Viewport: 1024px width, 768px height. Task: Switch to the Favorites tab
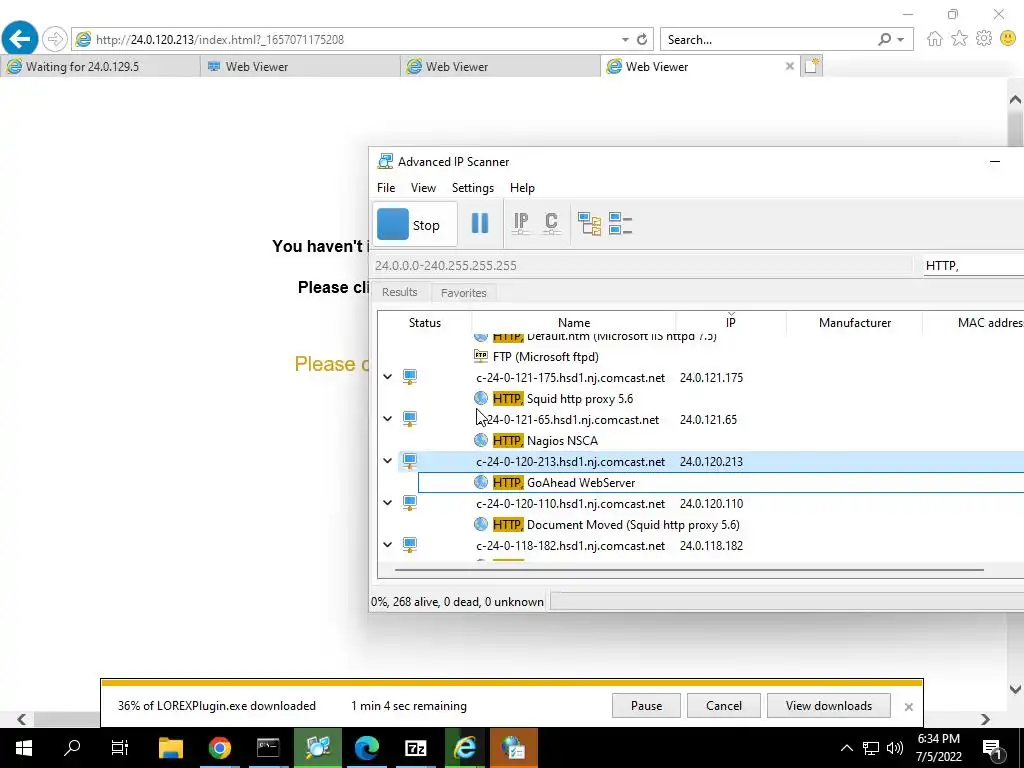(x=464, y=293)
